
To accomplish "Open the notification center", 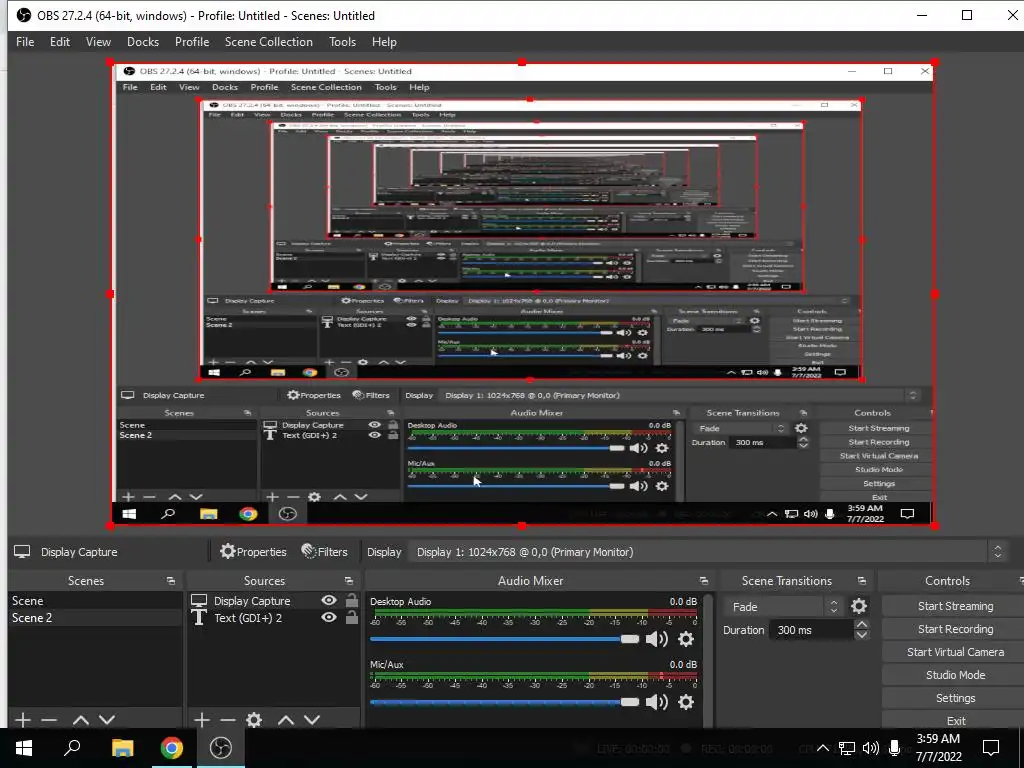I will [991, 748].
